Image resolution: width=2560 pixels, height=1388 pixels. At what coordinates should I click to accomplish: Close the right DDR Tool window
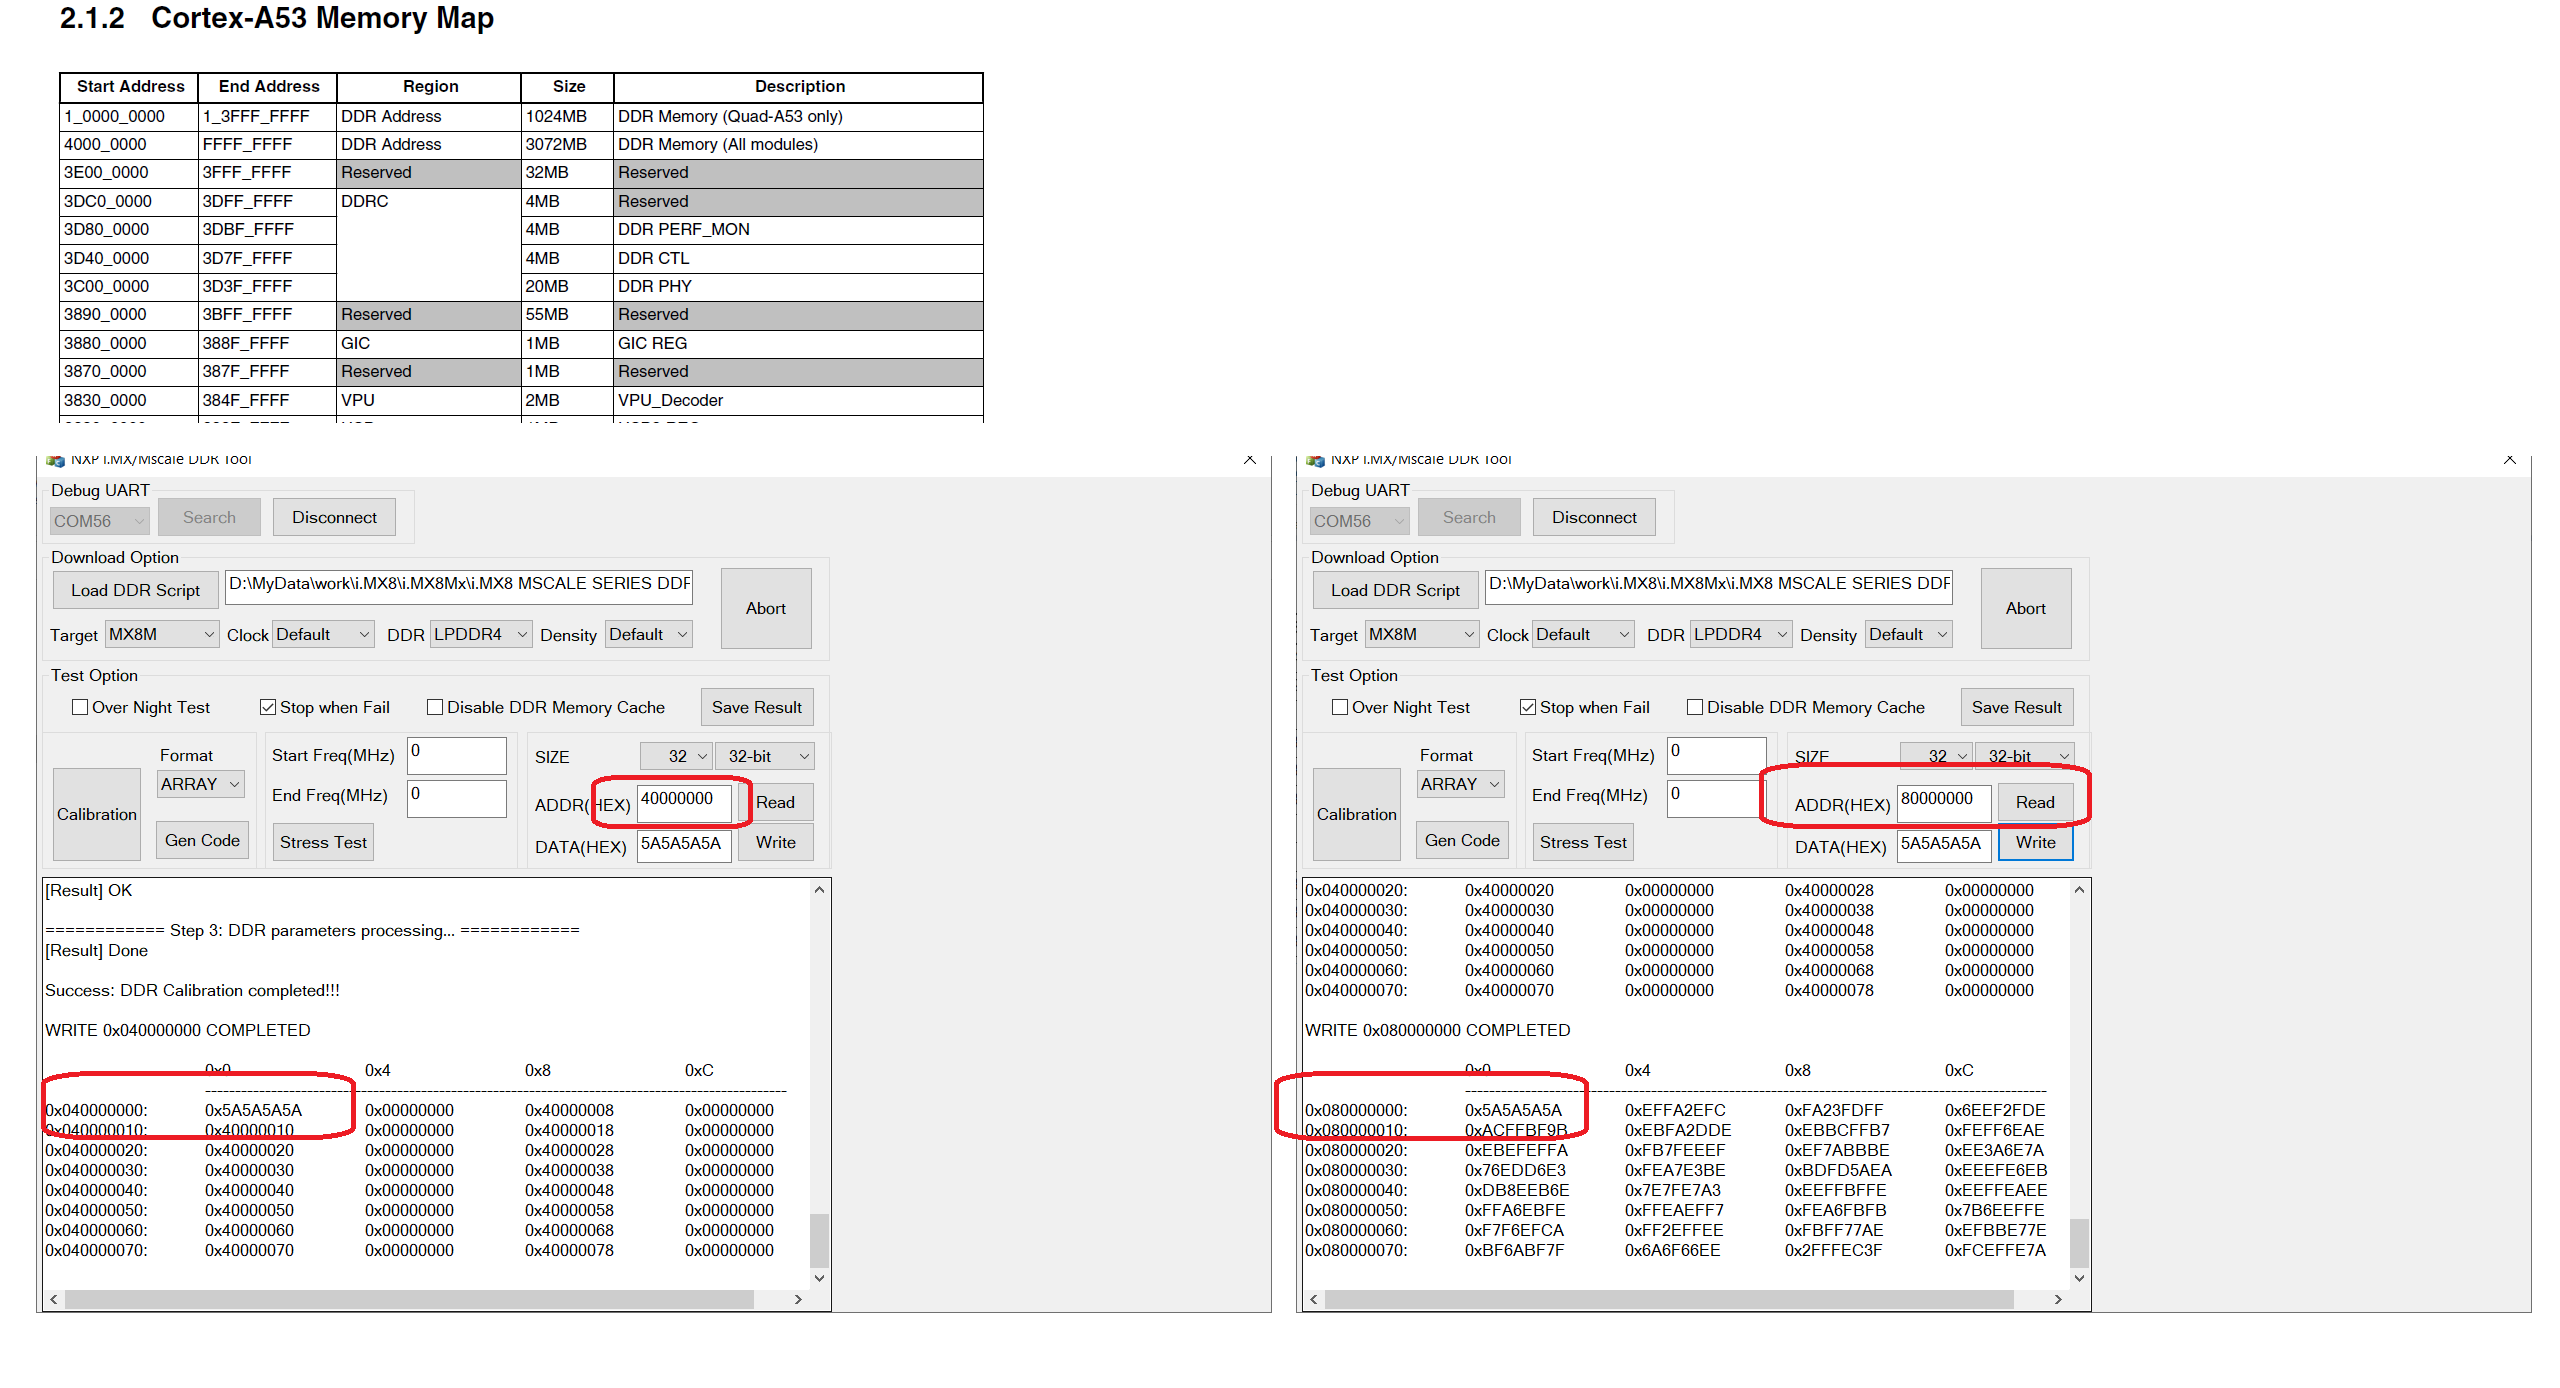(x=2509, y=460)
